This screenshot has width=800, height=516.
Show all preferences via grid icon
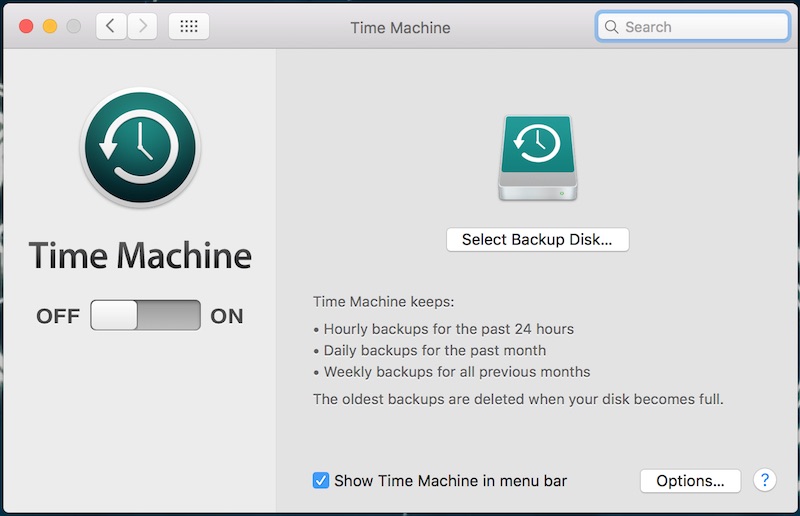coord(189,26)
